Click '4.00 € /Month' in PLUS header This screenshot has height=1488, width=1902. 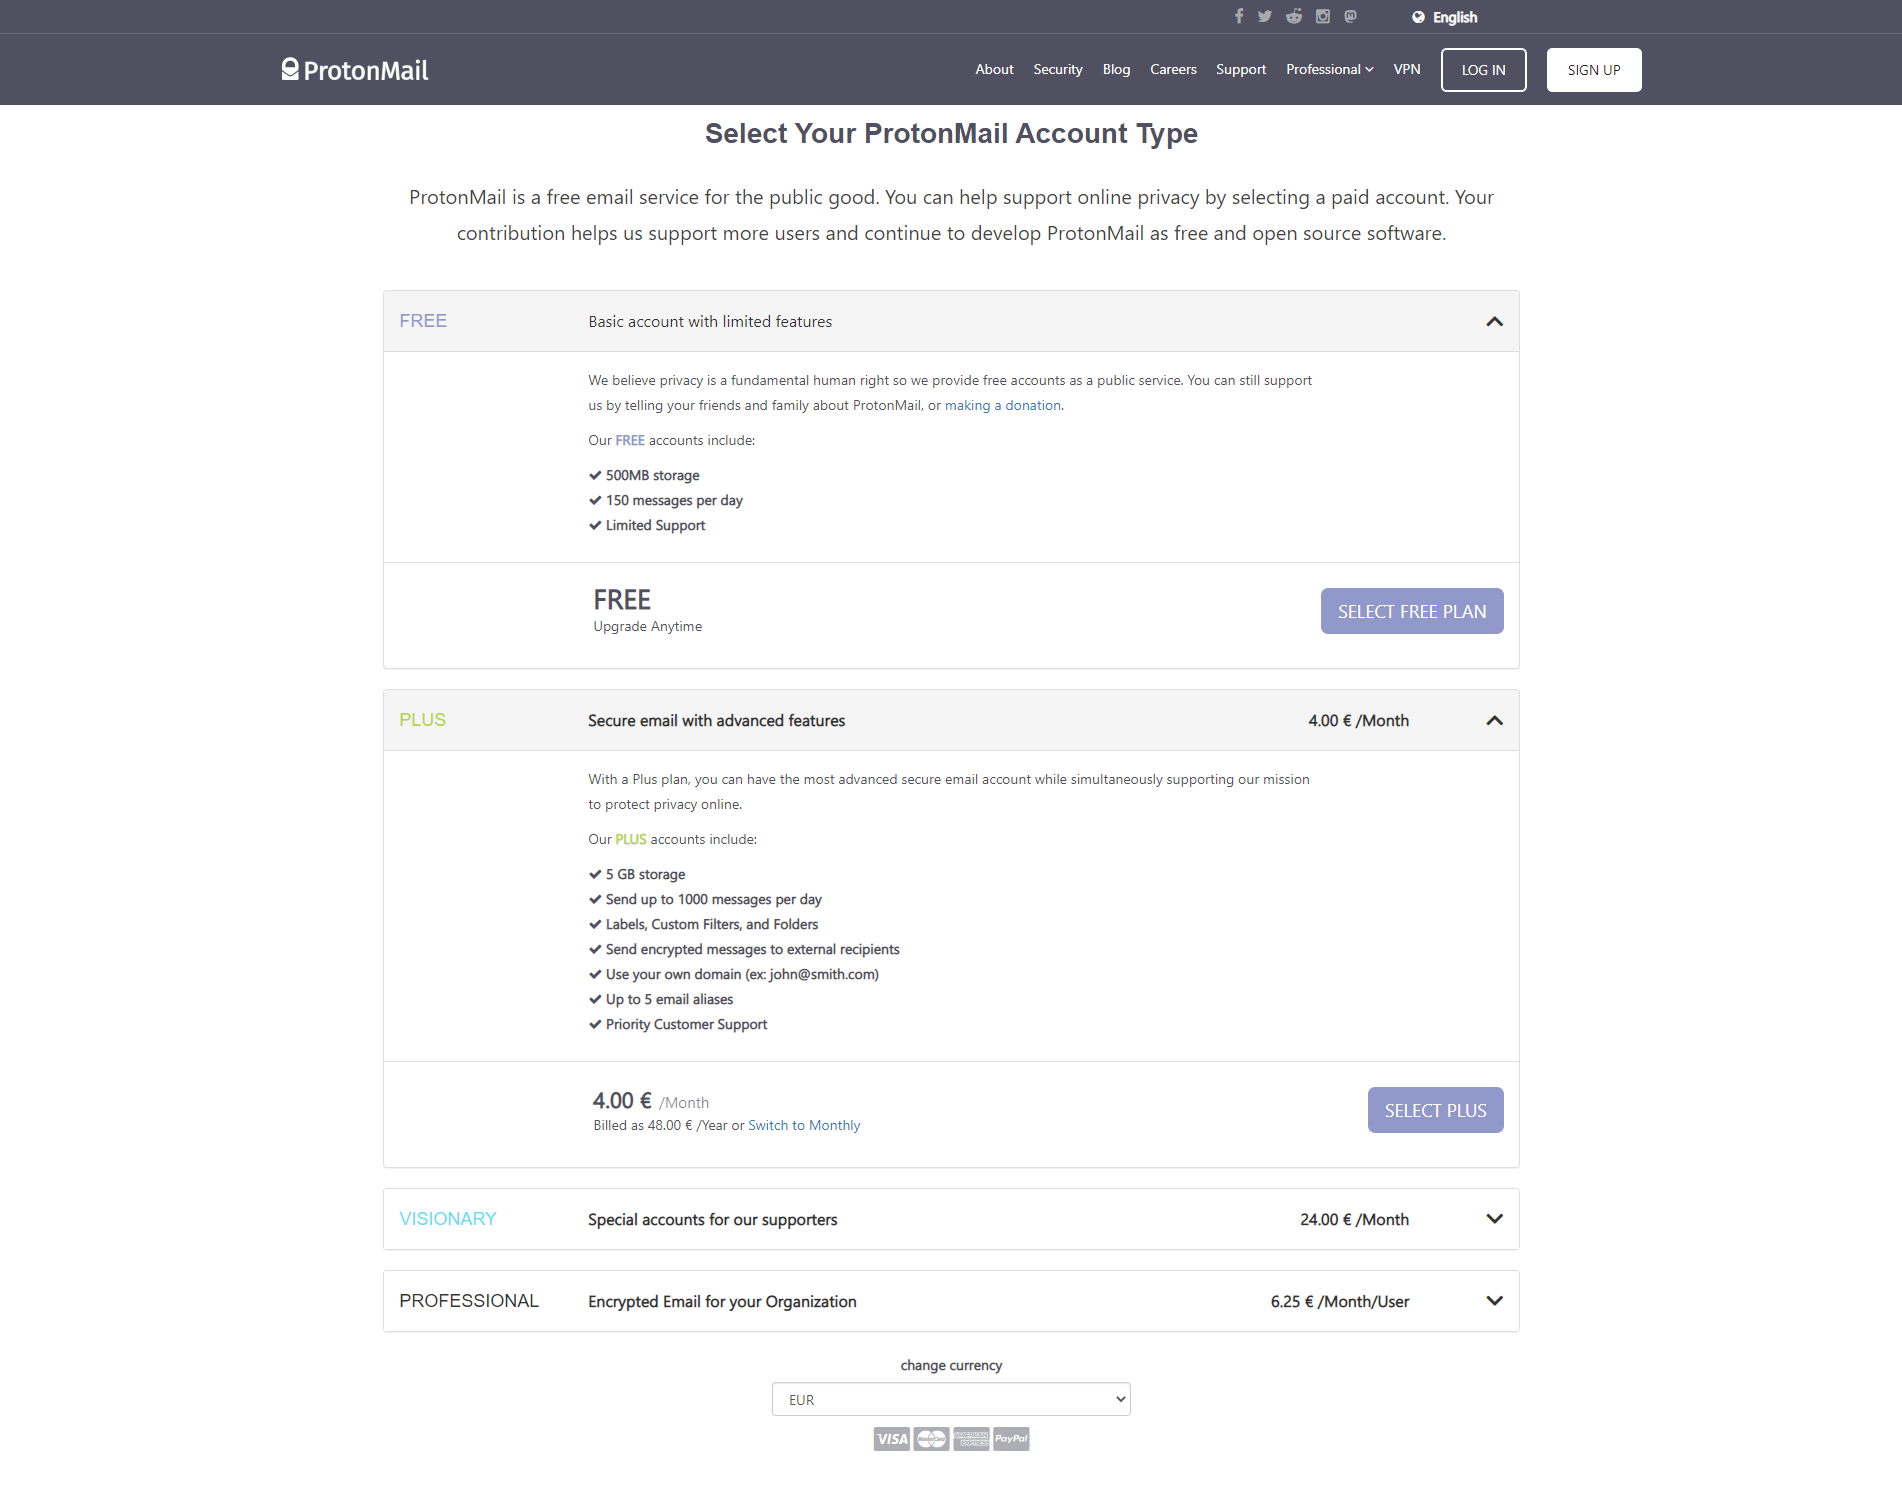1358,721
